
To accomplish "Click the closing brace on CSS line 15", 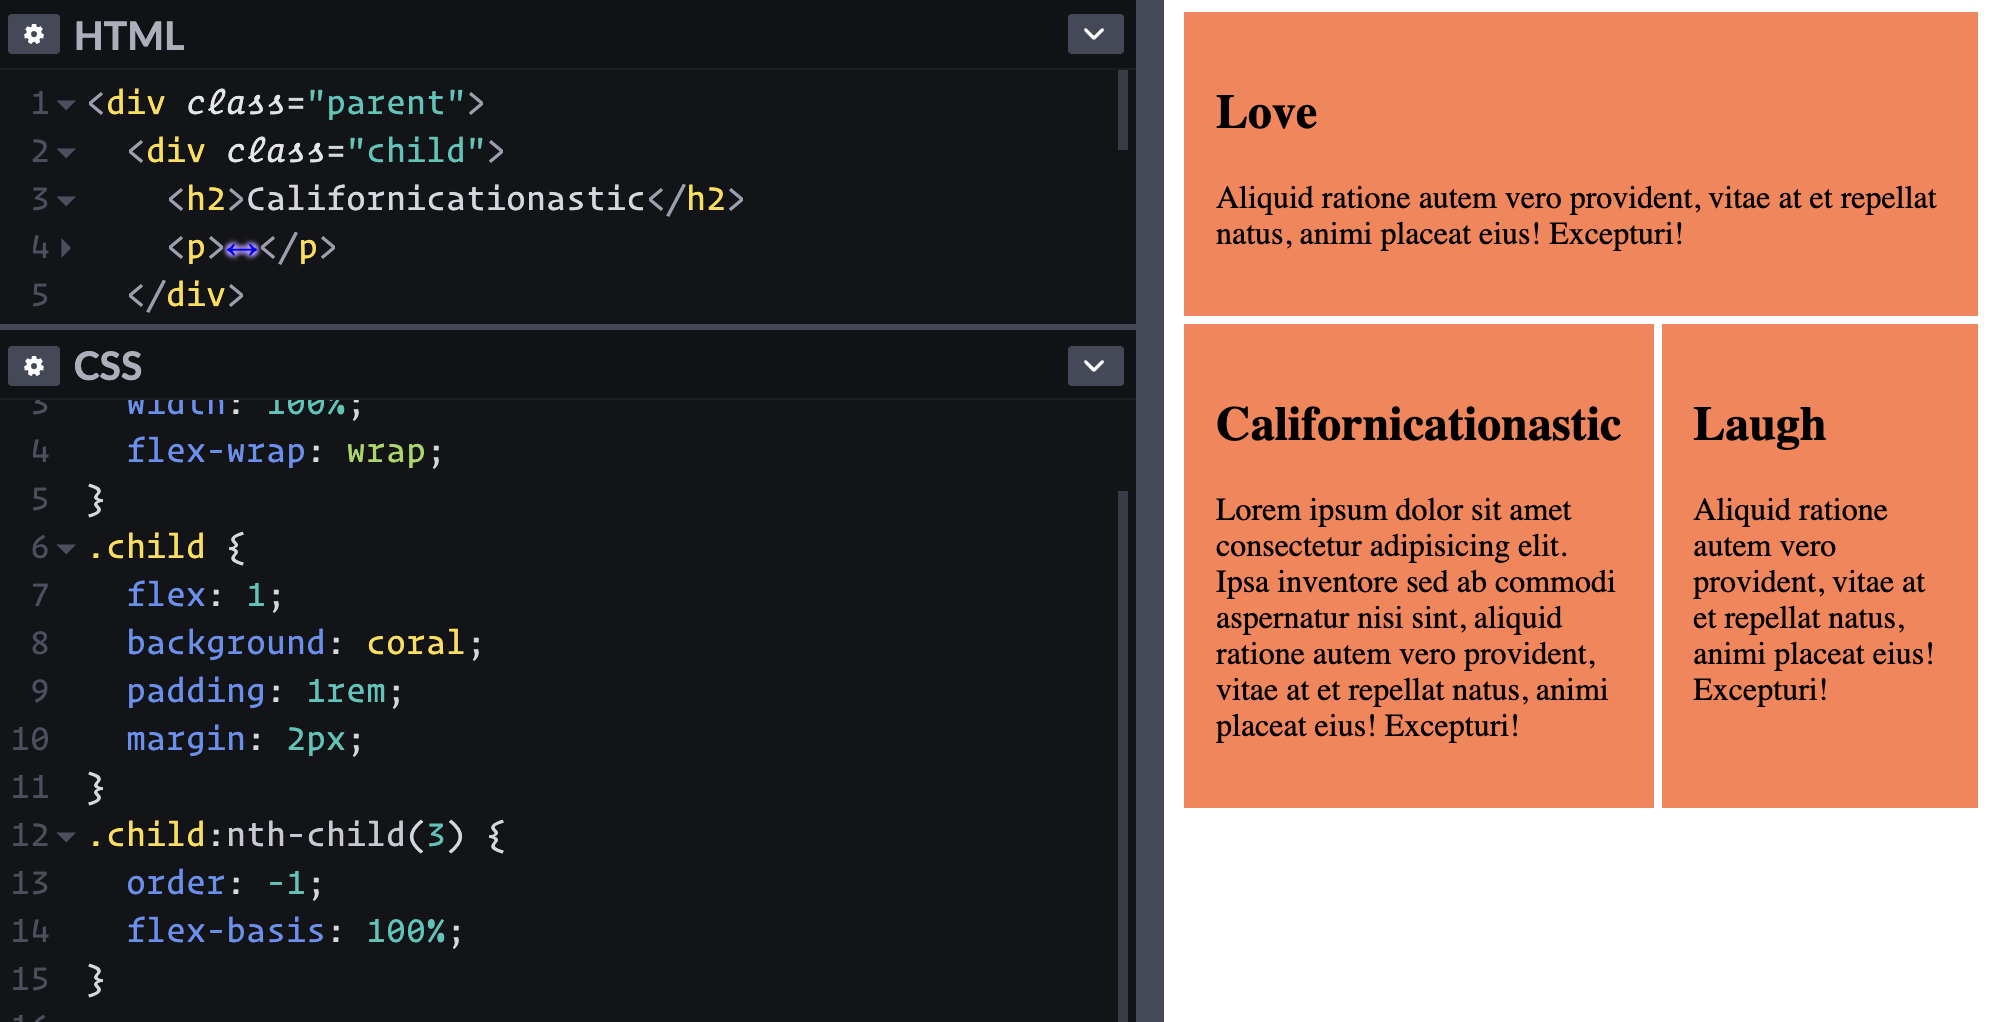I will 96,979.
